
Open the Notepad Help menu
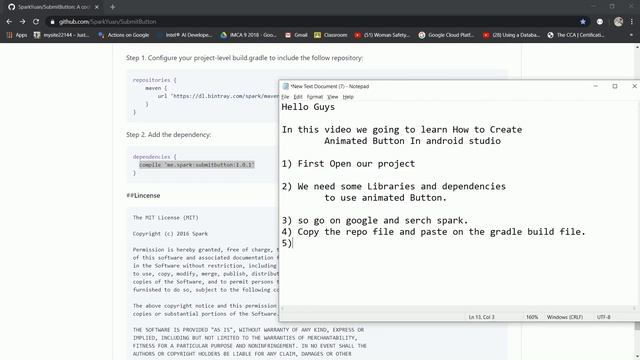pyautogui.click(x=348, y=97)
